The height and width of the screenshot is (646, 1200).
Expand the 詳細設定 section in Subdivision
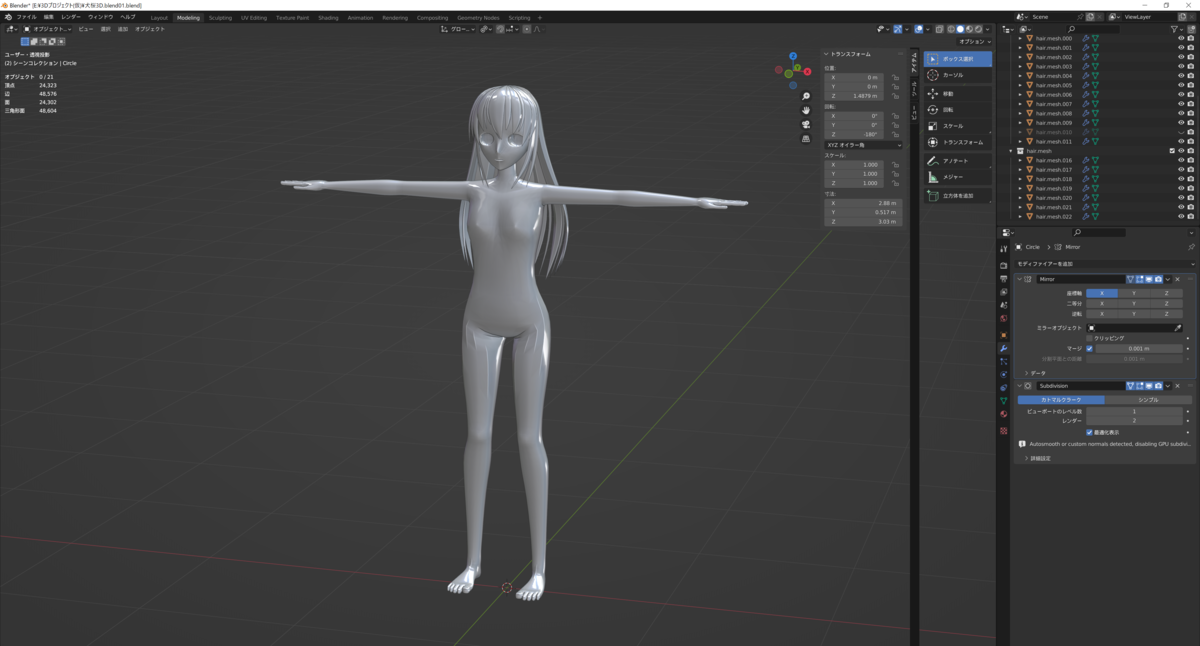1037,458
